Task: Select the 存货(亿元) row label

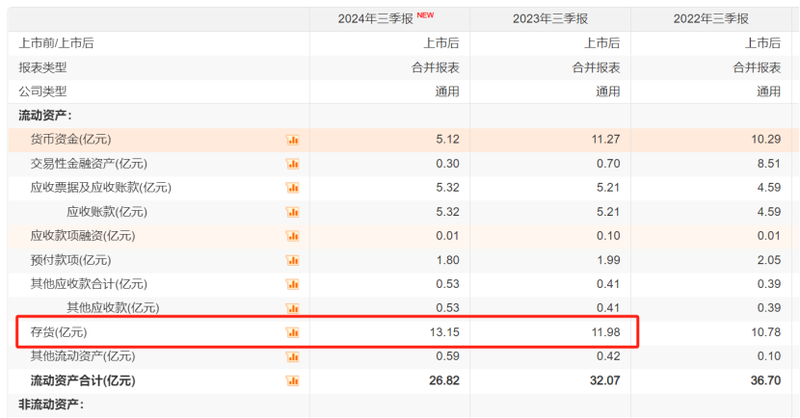Action: pyautogui.click(x=59, y=332)
